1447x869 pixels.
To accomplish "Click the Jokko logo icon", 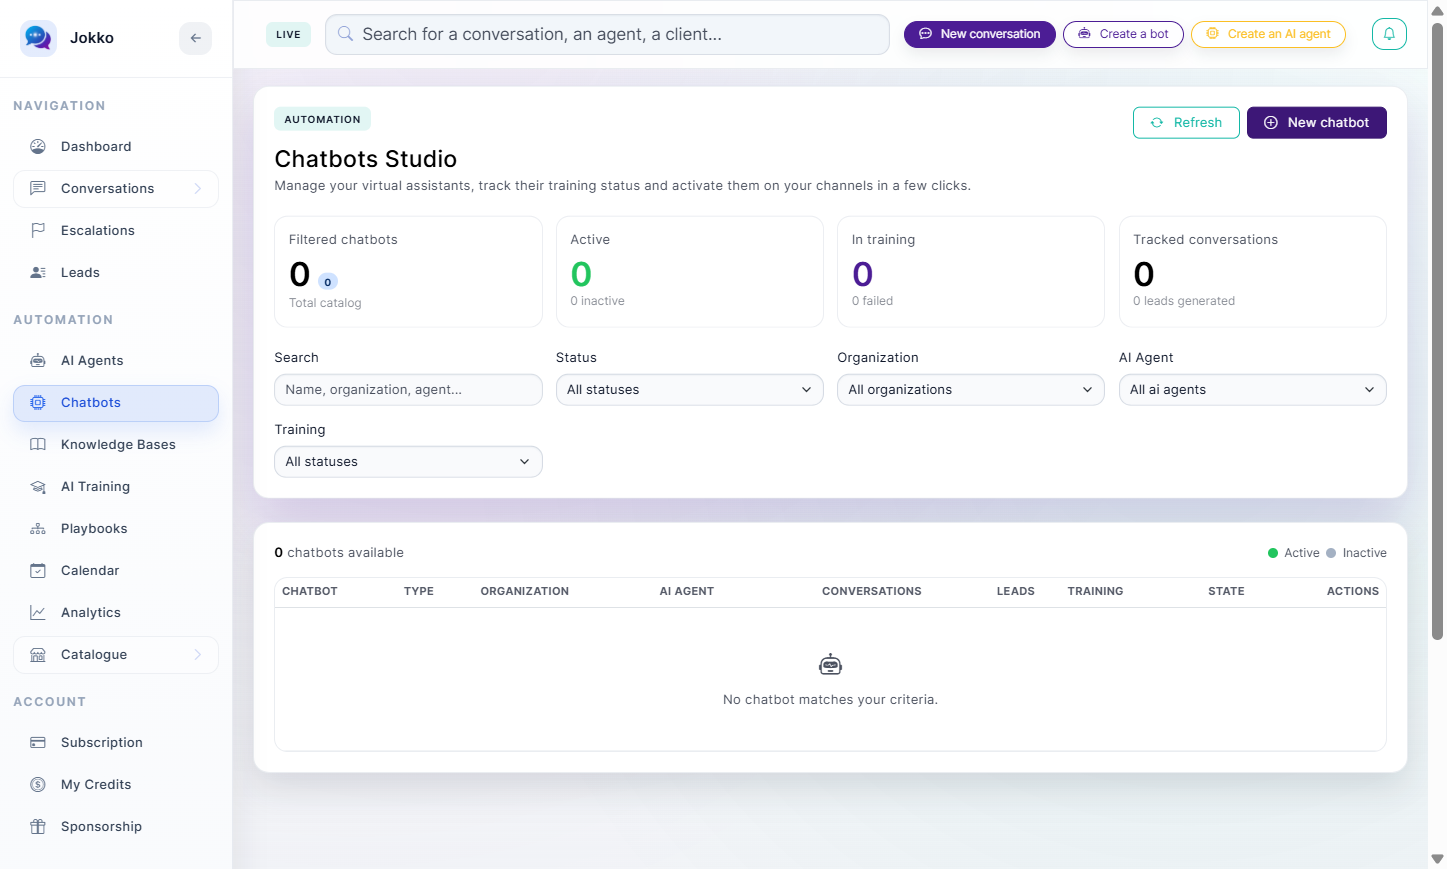I will click(x=38, y=38).
